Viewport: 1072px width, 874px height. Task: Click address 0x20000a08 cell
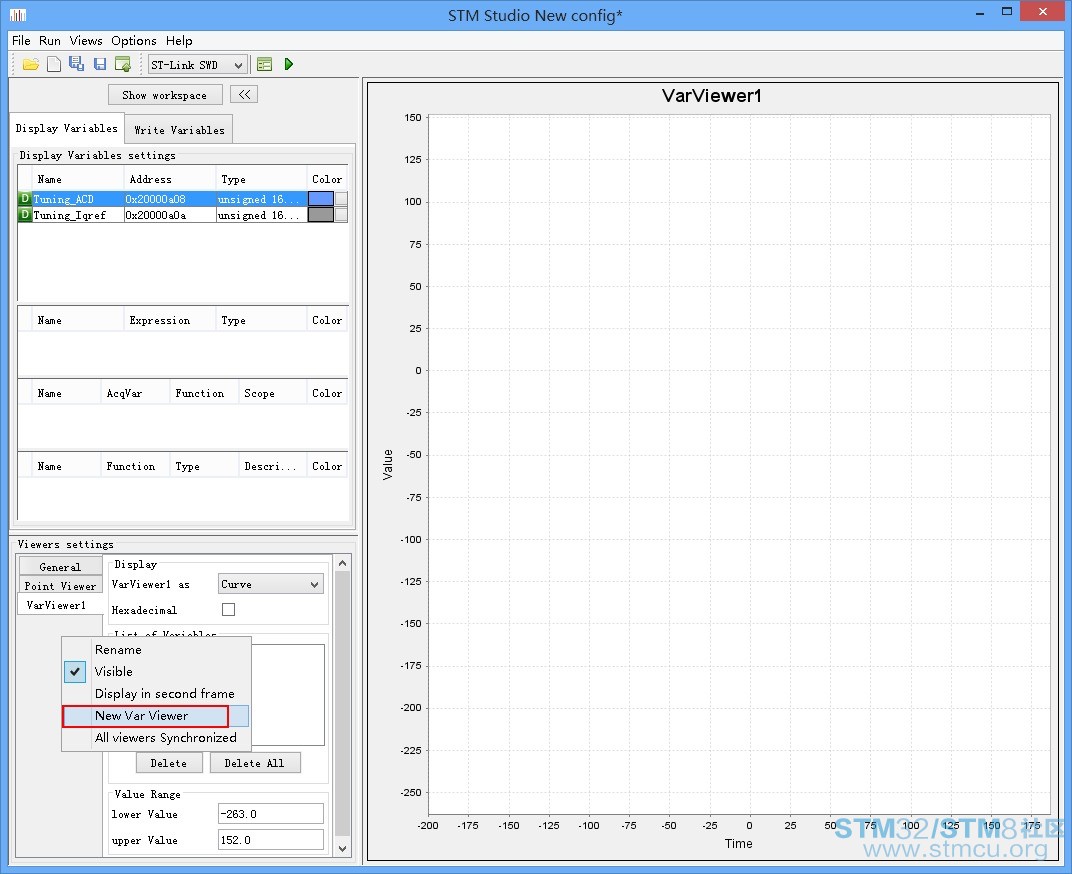click(x=169, y=199)
